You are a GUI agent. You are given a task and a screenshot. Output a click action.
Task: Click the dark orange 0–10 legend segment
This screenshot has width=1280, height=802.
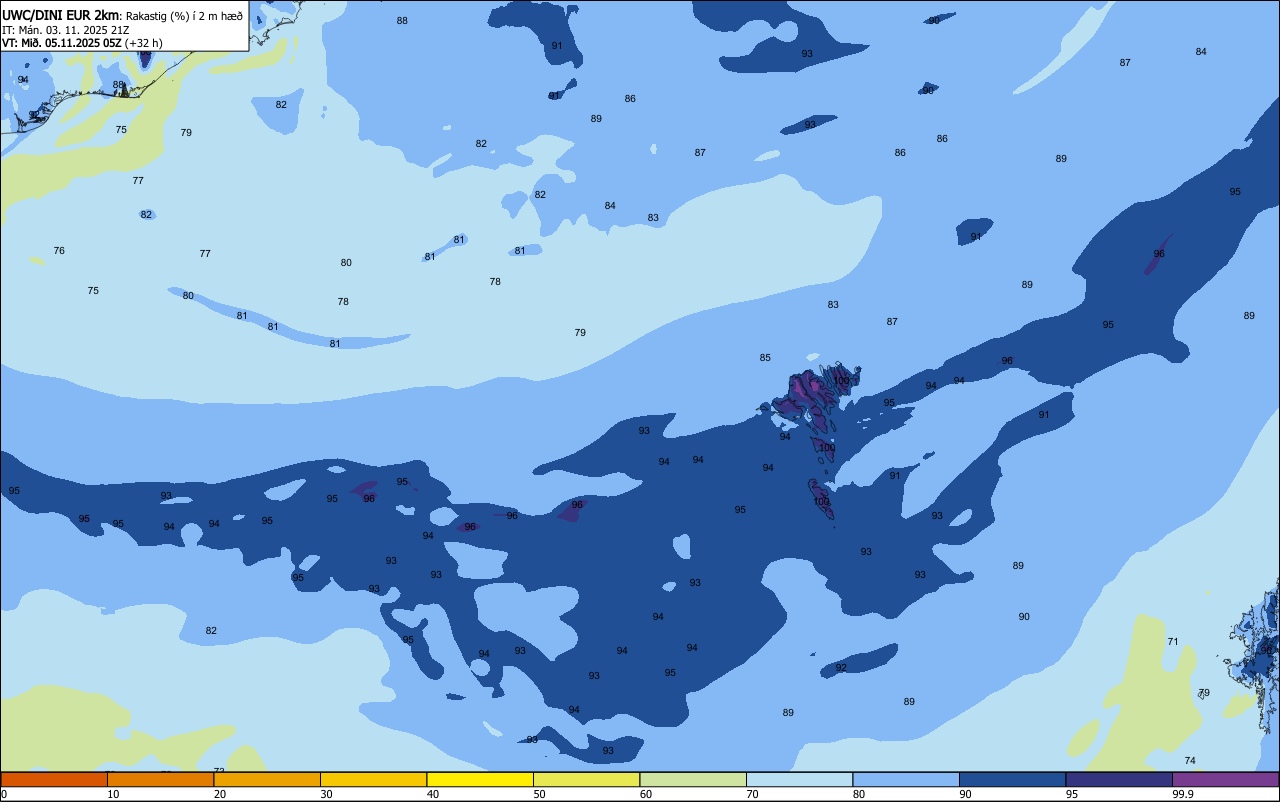point(54,779)
